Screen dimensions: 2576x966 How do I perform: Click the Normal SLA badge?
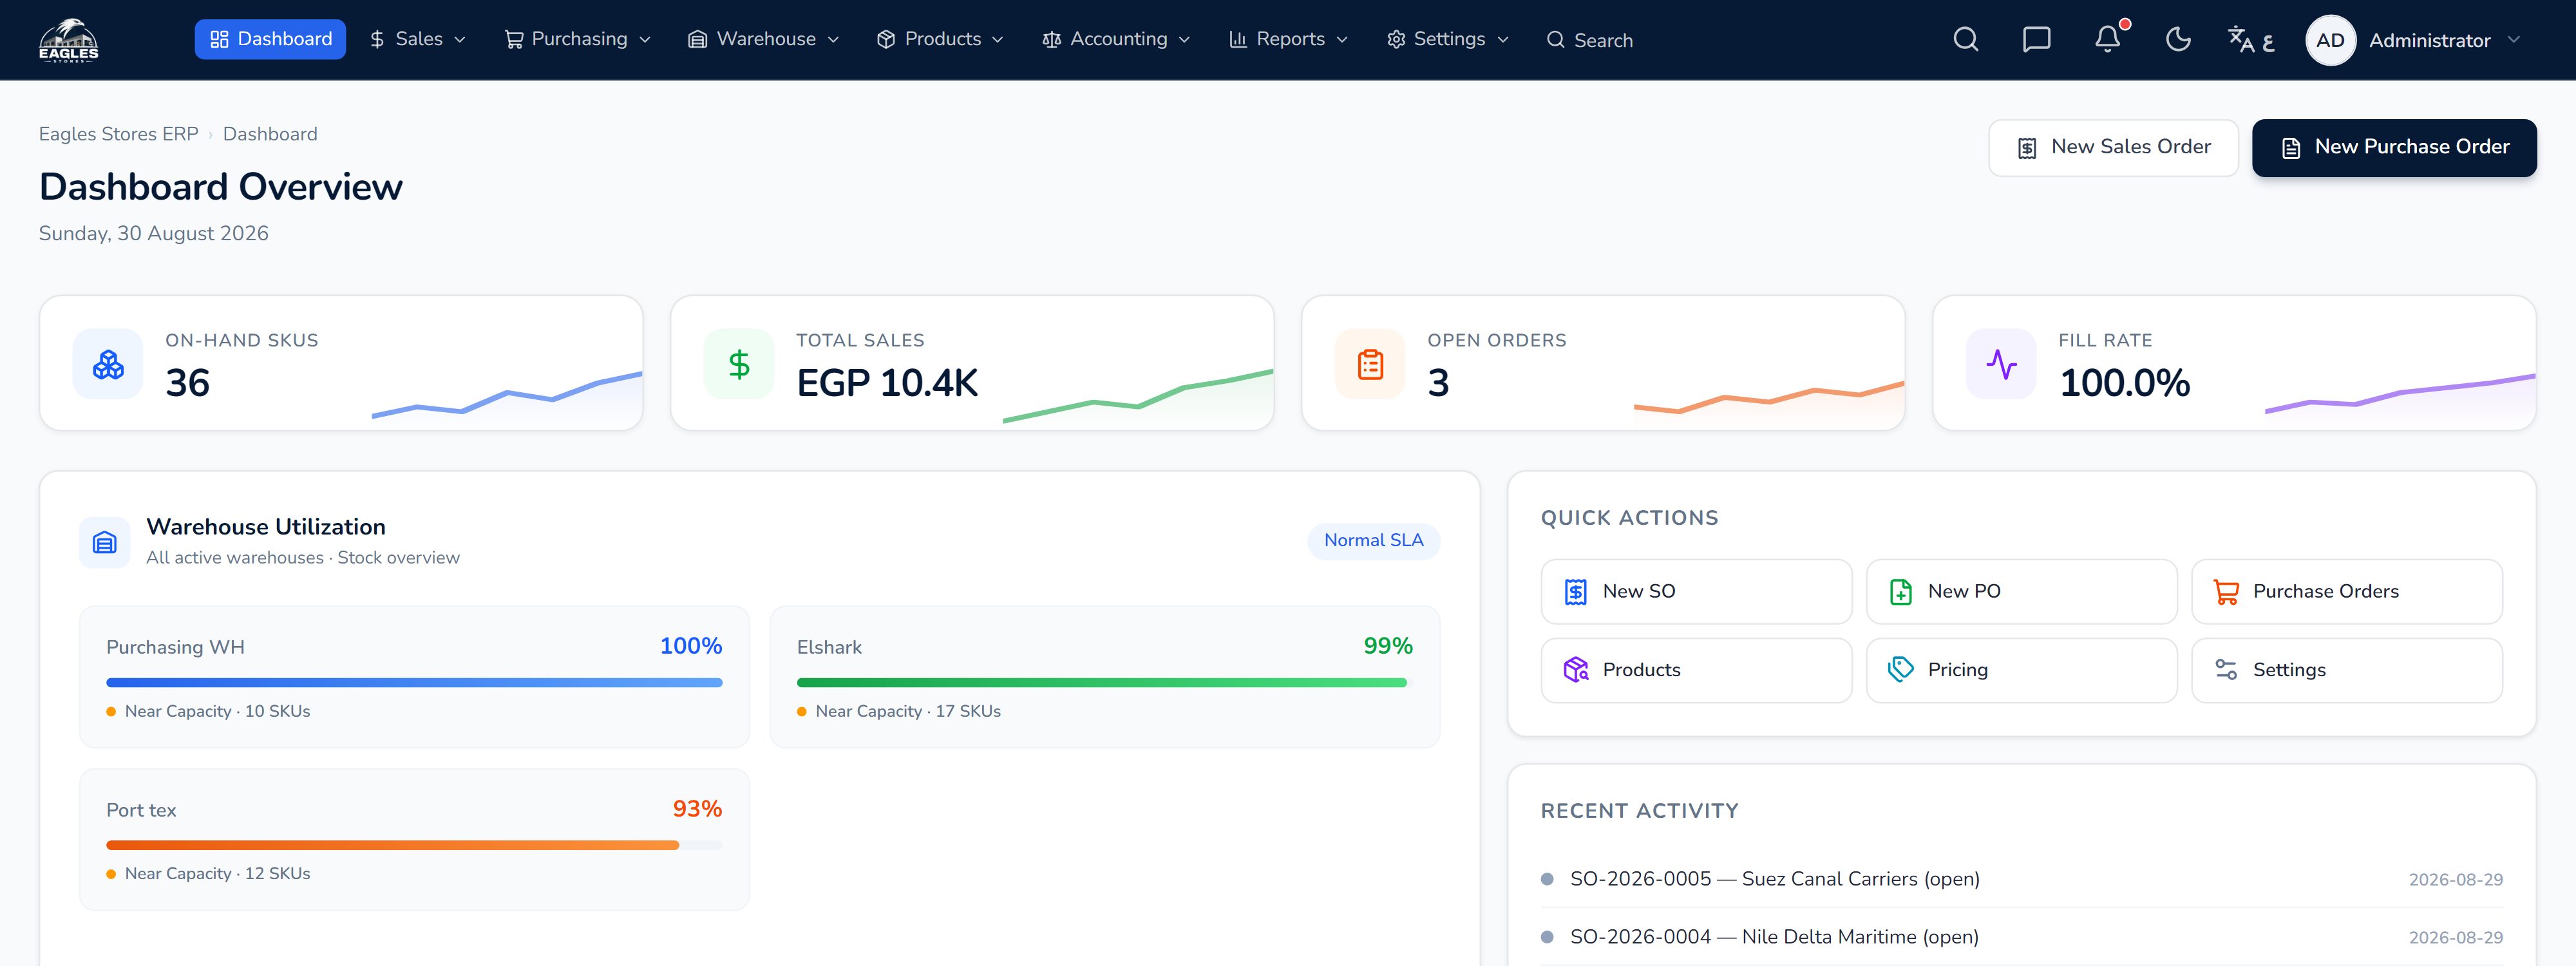(x=1373, y=541)
